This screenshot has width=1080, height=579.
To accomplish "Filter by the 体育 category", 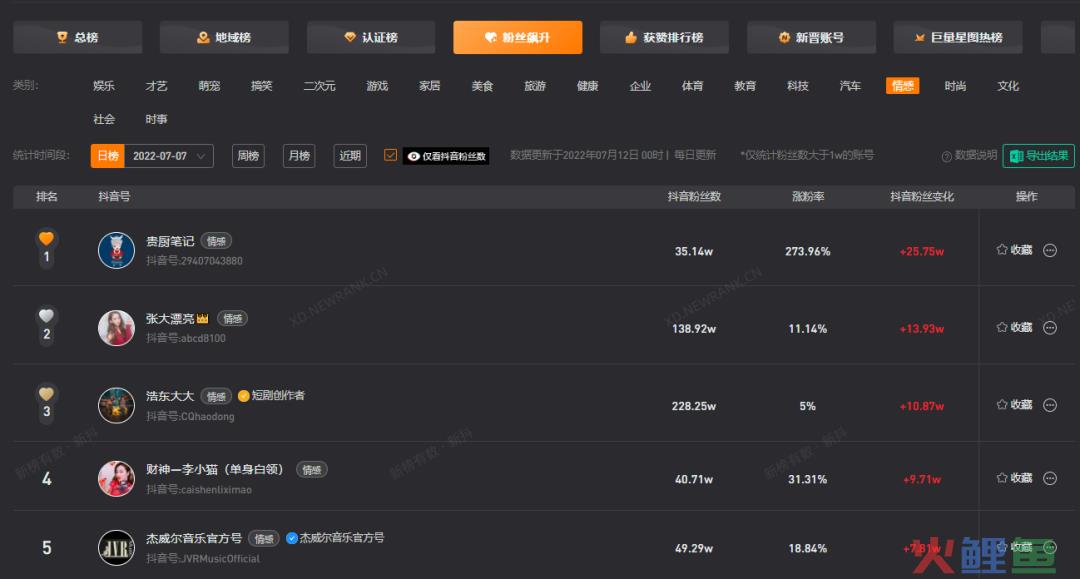I will [692, 86].
